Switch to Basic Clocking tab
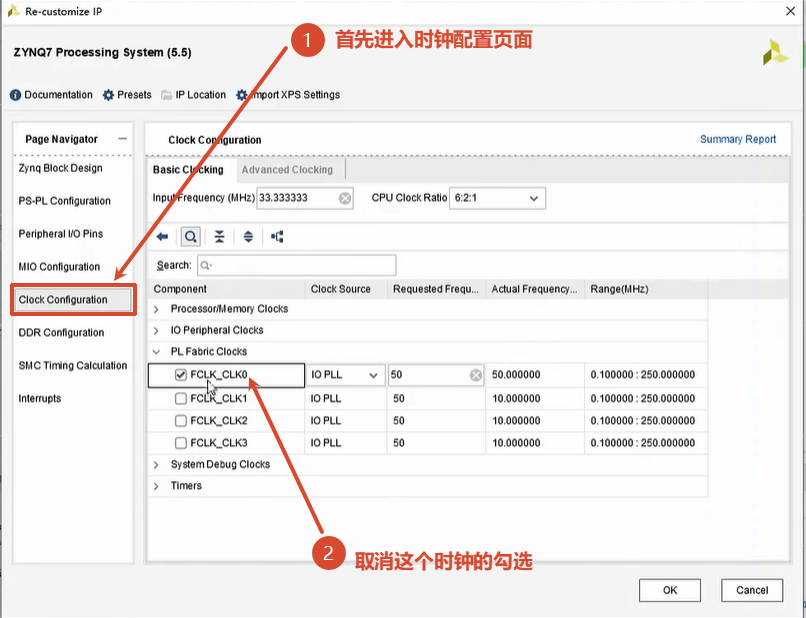 [x=188, y=170]
